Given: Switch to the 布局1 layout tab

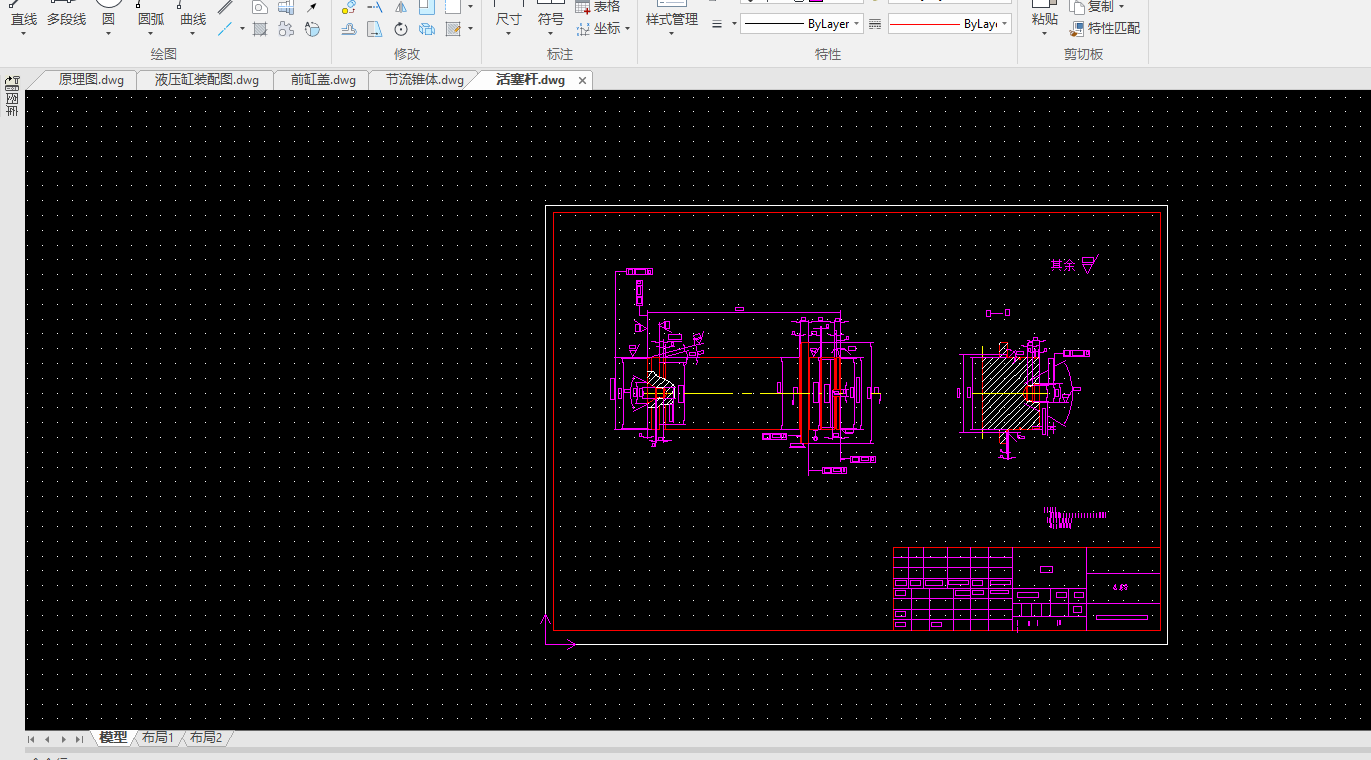Looking at the screenshot, I should 158,738.
